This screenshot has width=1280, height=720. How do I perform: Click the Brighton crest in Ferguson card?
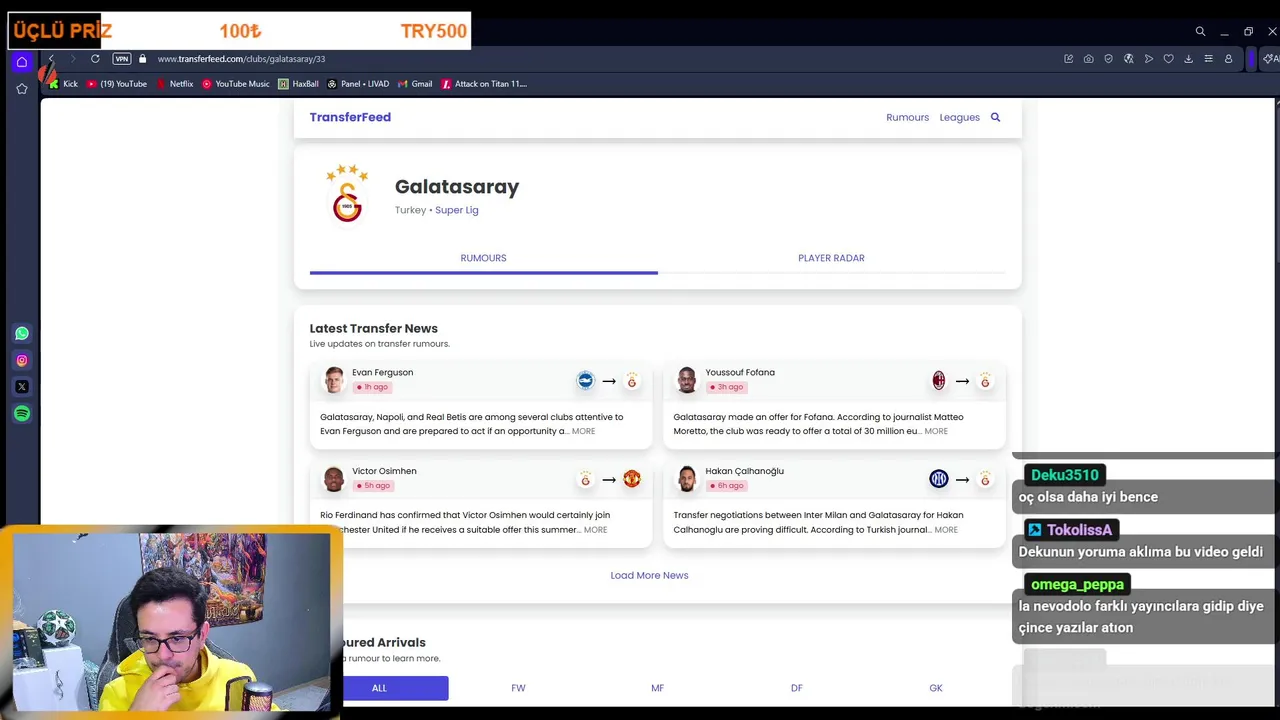pyautogui.click(x=585, y=380)
